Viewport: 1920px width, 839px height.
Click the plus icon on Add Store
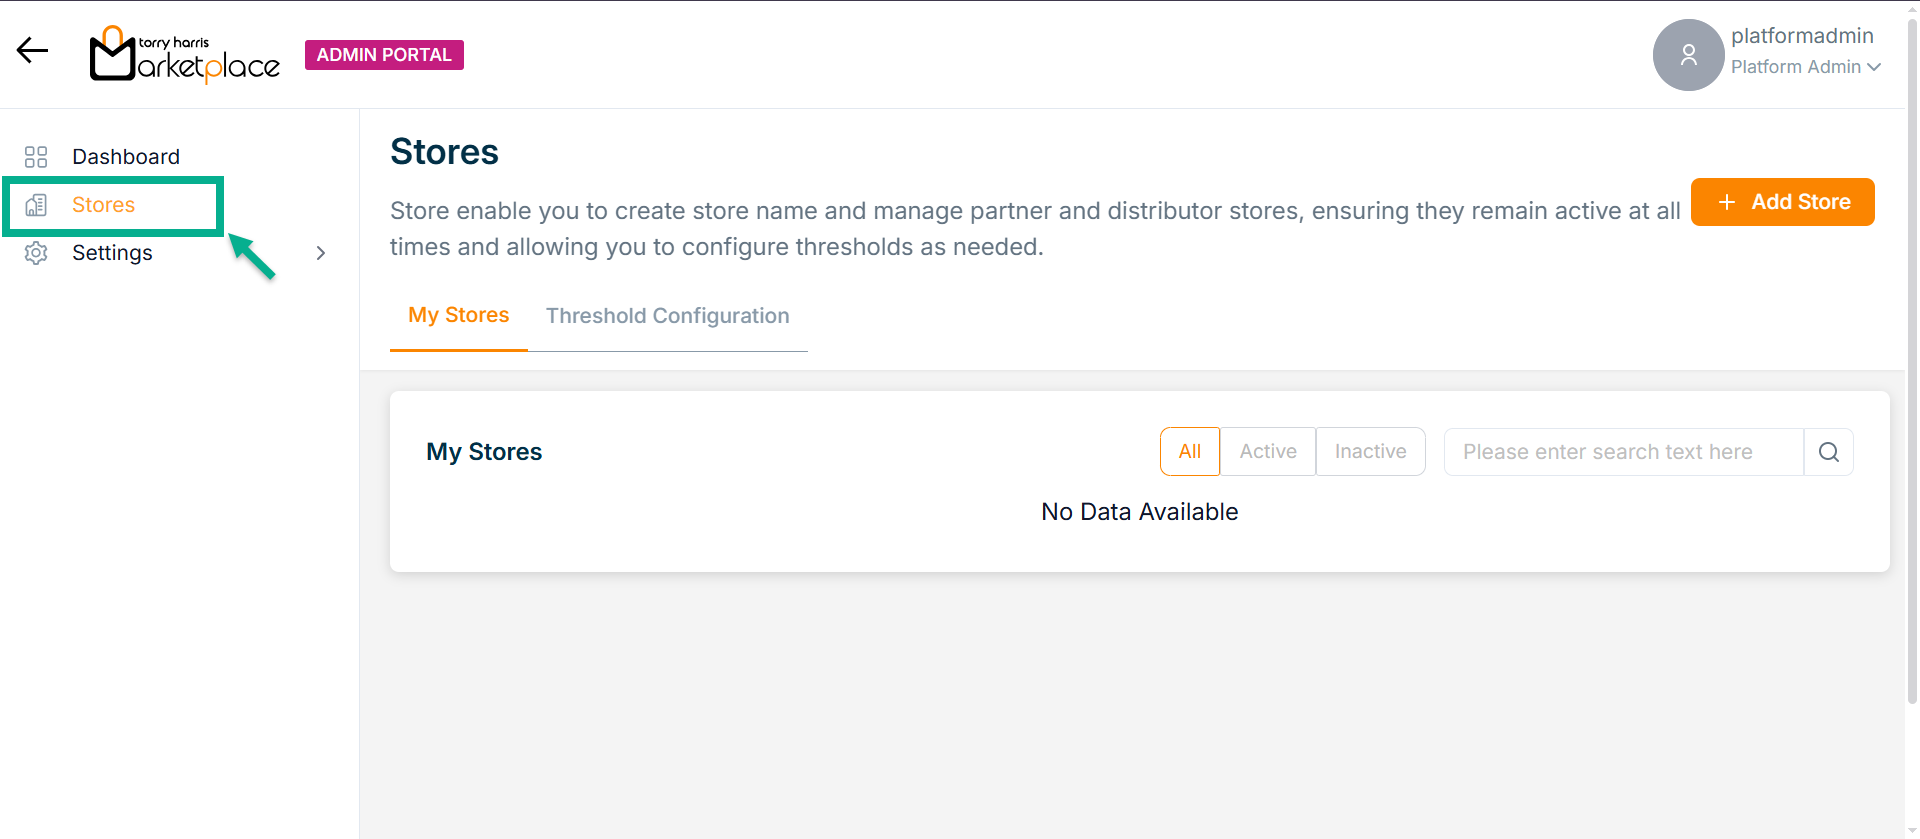(1726, 202)
